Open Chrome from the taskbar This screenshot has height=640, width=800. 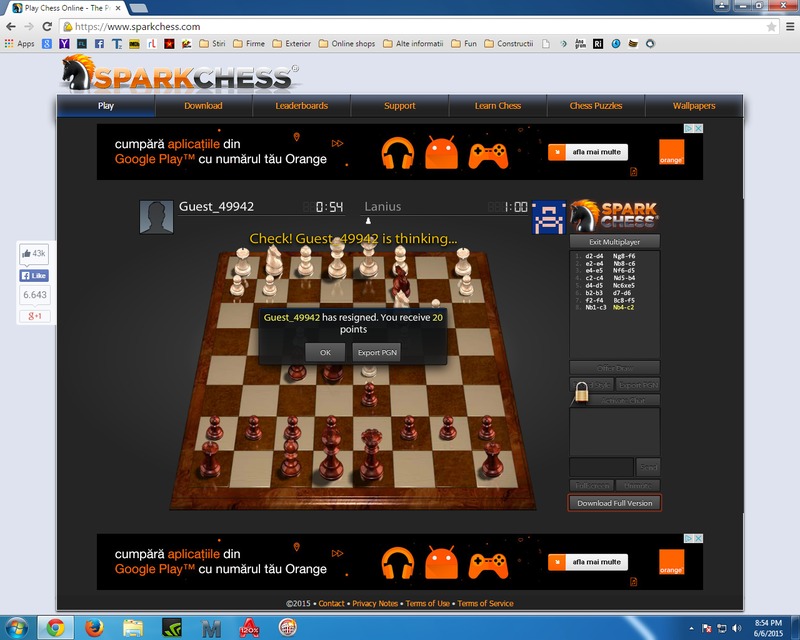pyautogui.click(x=55, y=628)
